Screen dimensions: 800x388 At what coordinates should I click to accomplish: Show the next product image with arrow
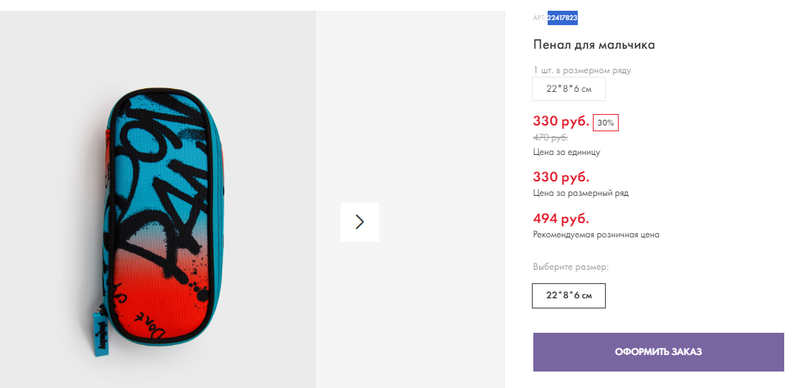tap(360, 222)
